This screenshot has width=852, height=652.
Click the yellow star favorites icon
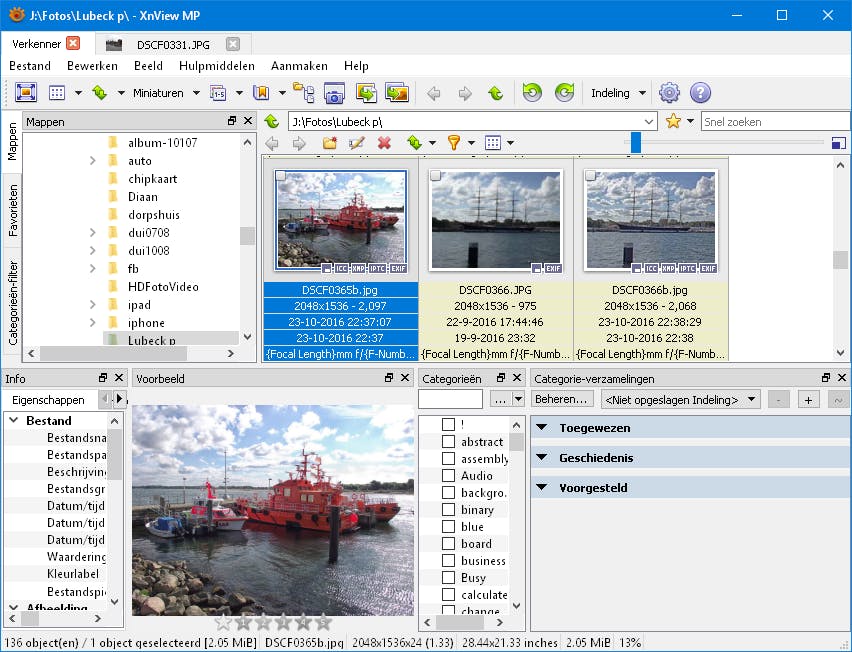coord(673,121)
